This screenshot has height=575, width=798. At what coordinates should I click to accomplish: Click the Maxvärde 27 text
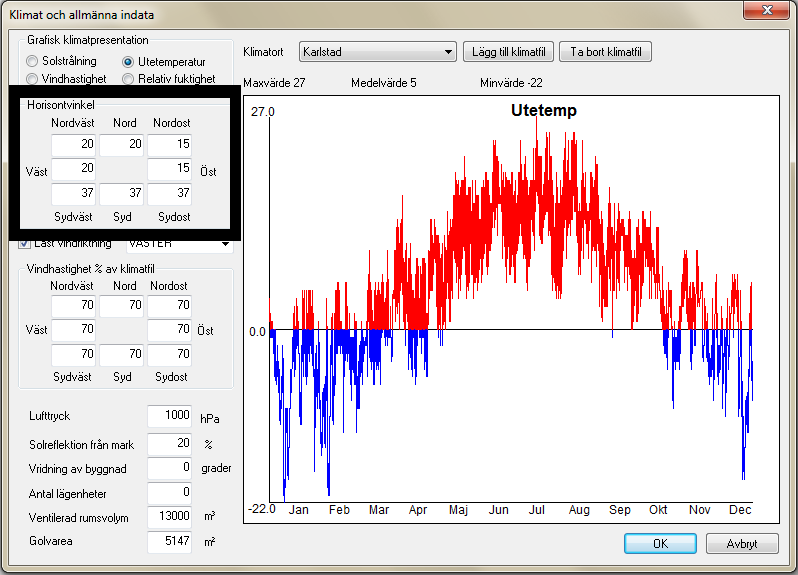coord(274,83)
